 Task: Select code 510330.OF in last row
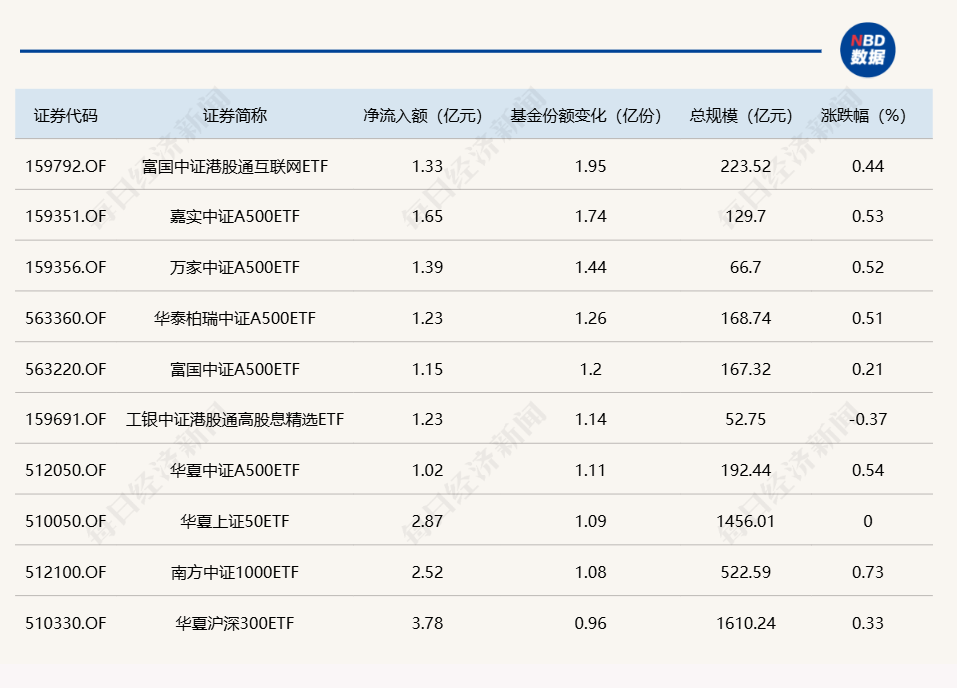(65, 623)
